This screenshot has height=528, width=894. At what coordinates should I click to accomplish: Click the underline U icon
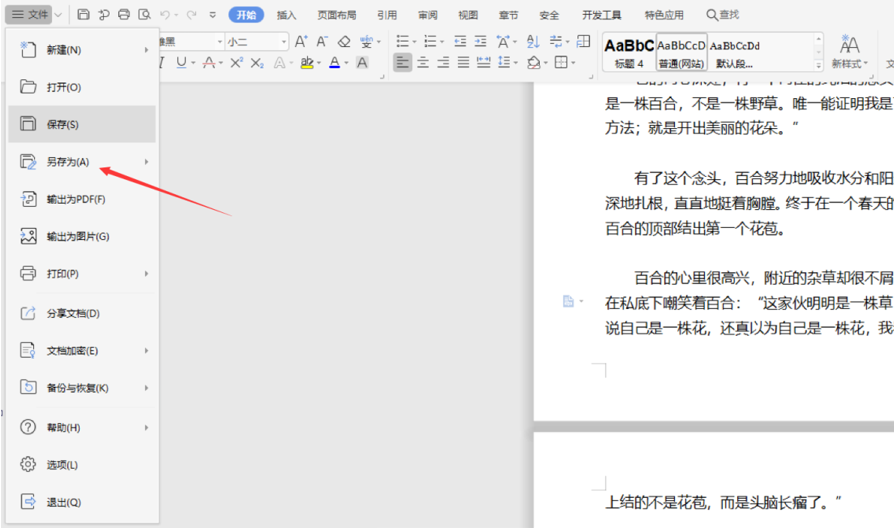(x=181, y=63)
